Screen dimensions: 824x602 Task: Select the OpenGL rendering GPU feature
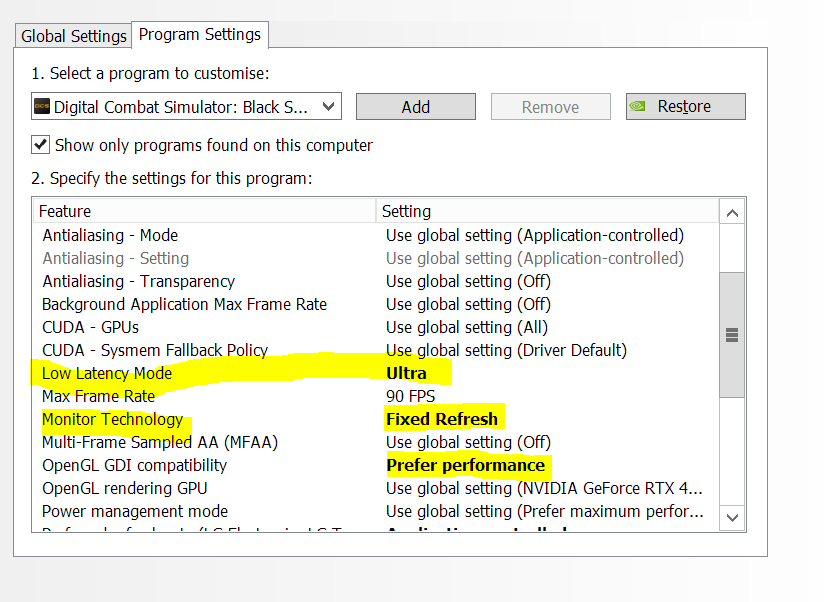(125, 489)
